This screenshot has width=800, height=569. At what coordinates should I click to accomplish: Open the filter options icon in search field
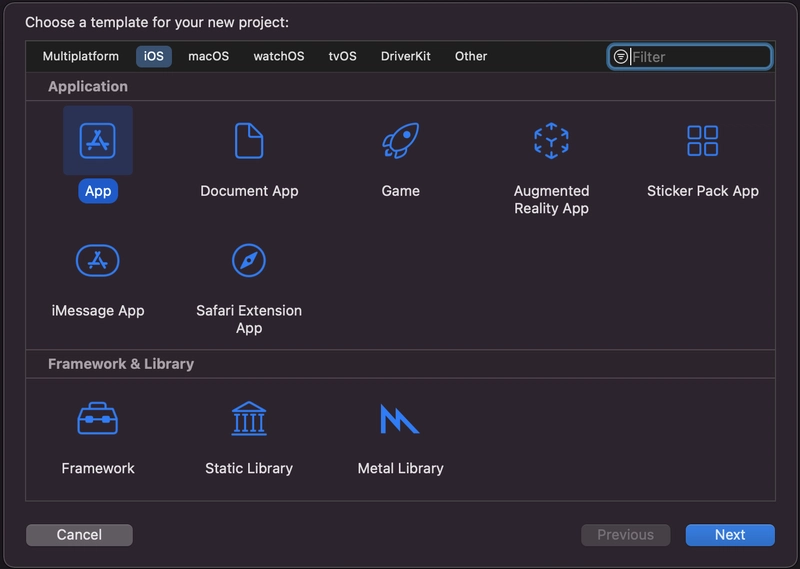pos(621,57)
